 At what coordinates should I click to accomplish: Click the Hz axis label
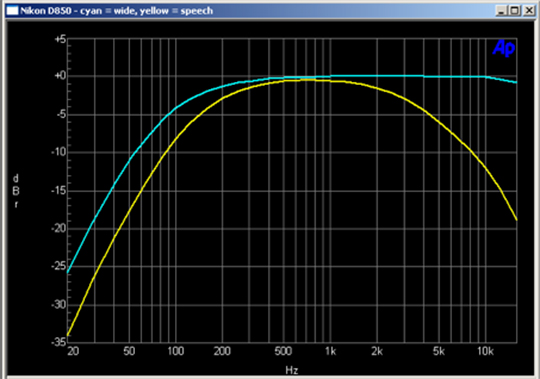pyautogui.click(x=292, y=370)
